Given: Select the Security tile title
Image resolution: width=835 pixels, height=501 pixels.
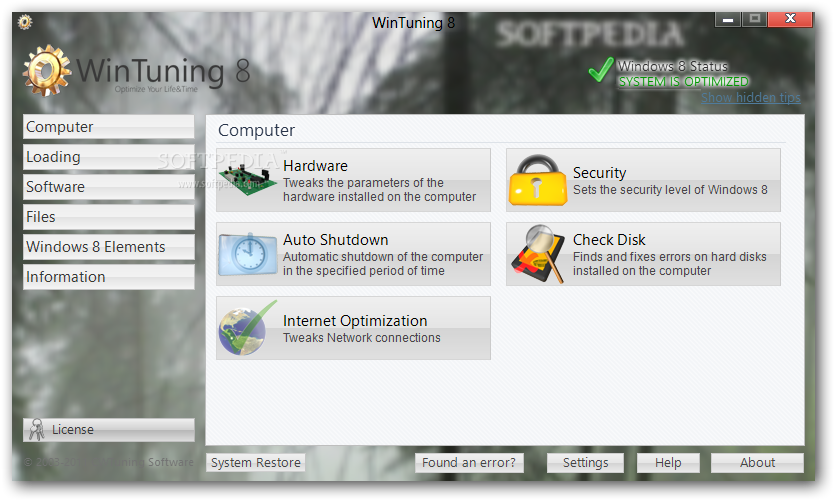Looking at the screenshot, I should click(x=600, y=173).
